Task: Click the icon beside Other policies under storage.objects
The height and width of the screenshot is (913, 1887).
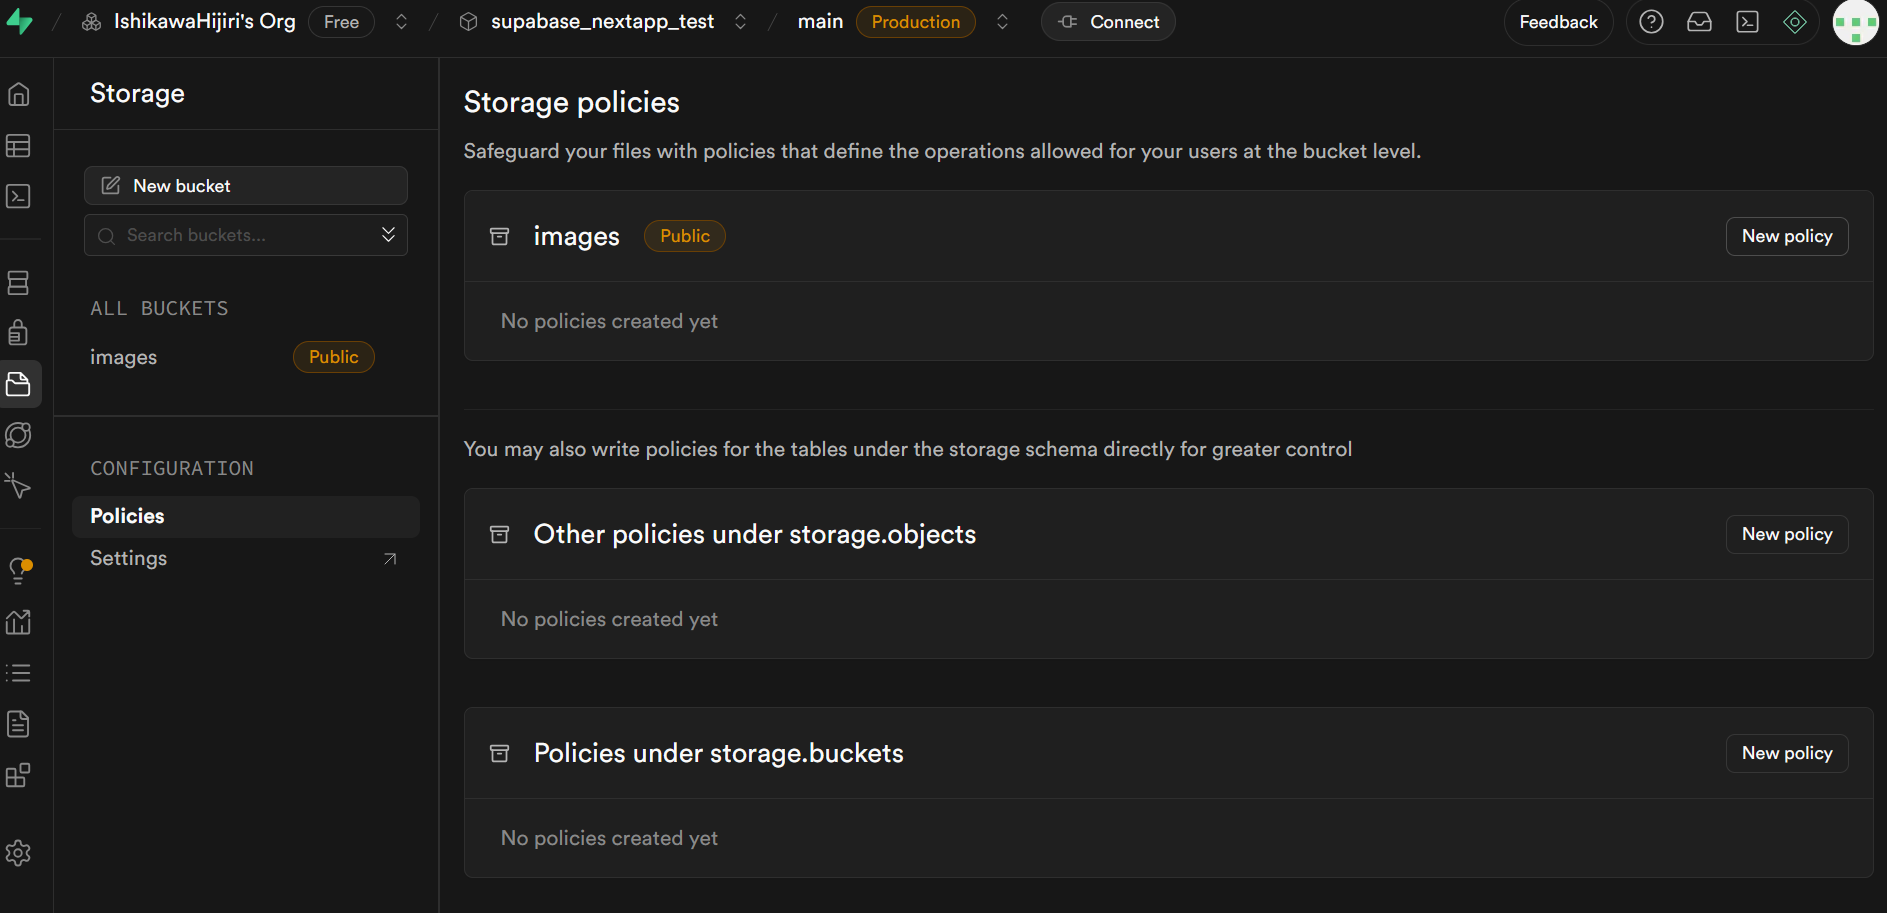Action: (x=500, y=535)
